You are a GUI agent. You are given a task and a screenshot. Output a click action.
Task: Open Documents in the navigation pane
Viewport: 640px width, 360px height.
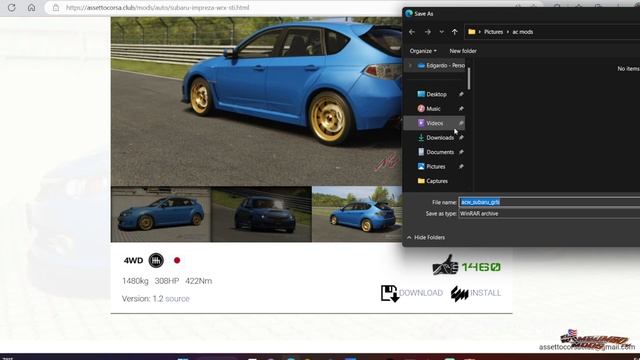[440, 152]
